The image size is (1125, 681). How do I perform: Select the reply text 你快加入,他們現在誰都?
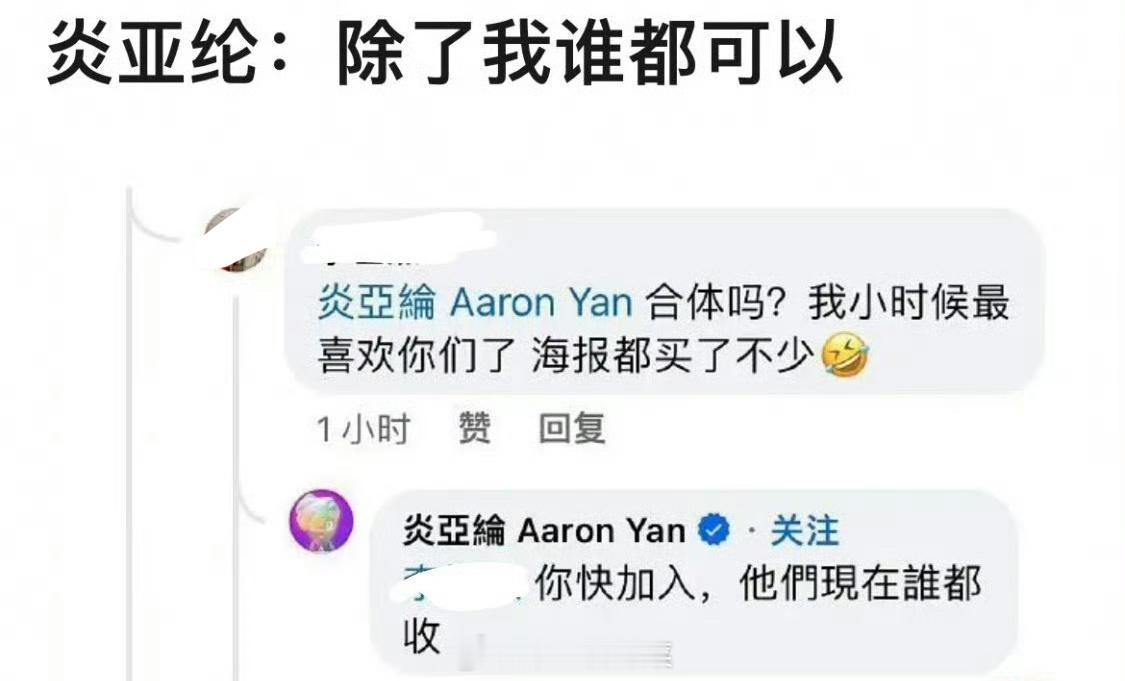coord(758,583)
